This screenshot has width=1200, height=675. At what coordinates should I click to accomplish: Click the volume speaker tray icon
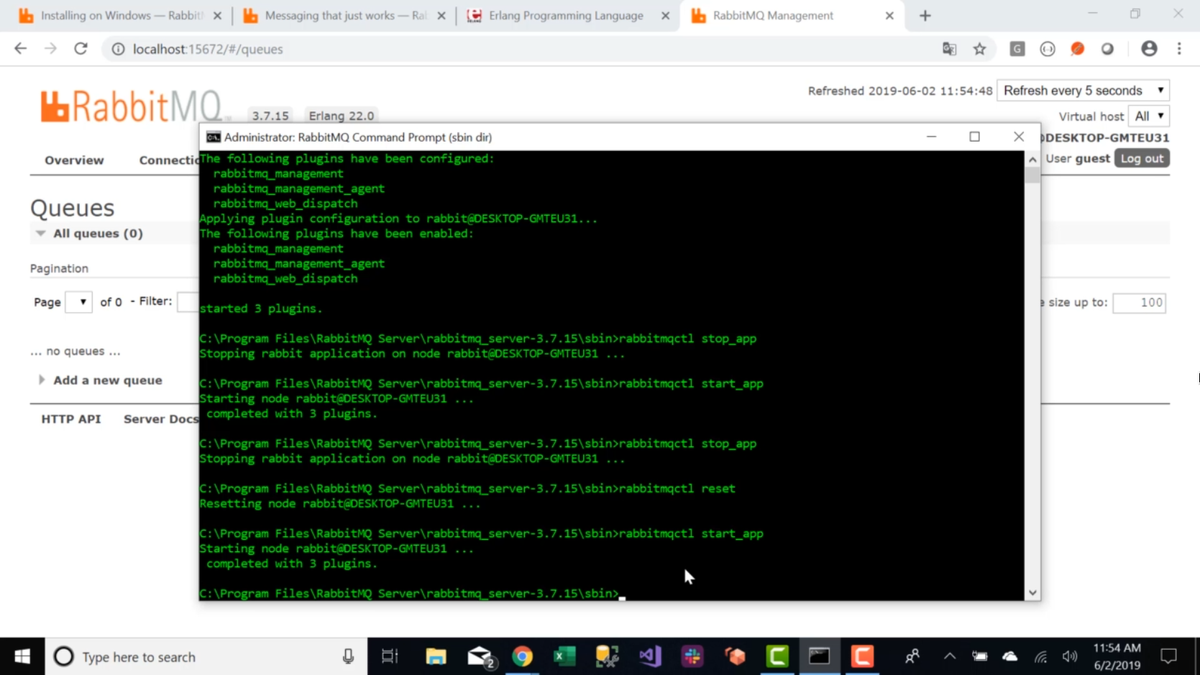coord(1069,657)
